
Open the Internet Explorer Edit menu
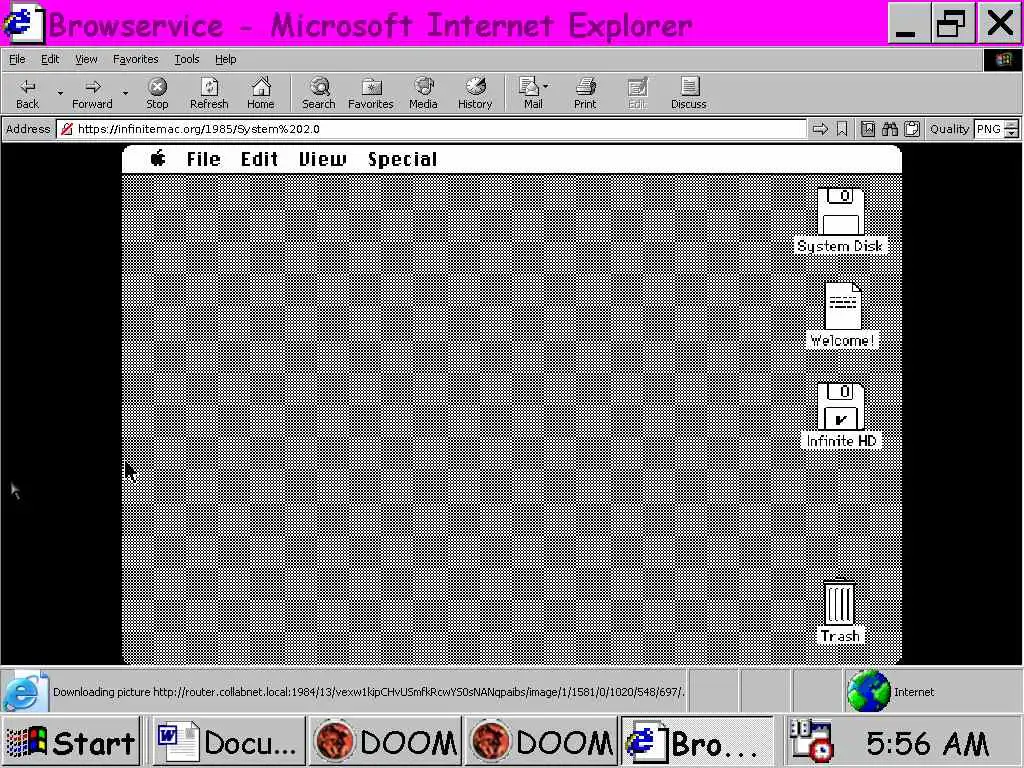(x=50, y=59)
